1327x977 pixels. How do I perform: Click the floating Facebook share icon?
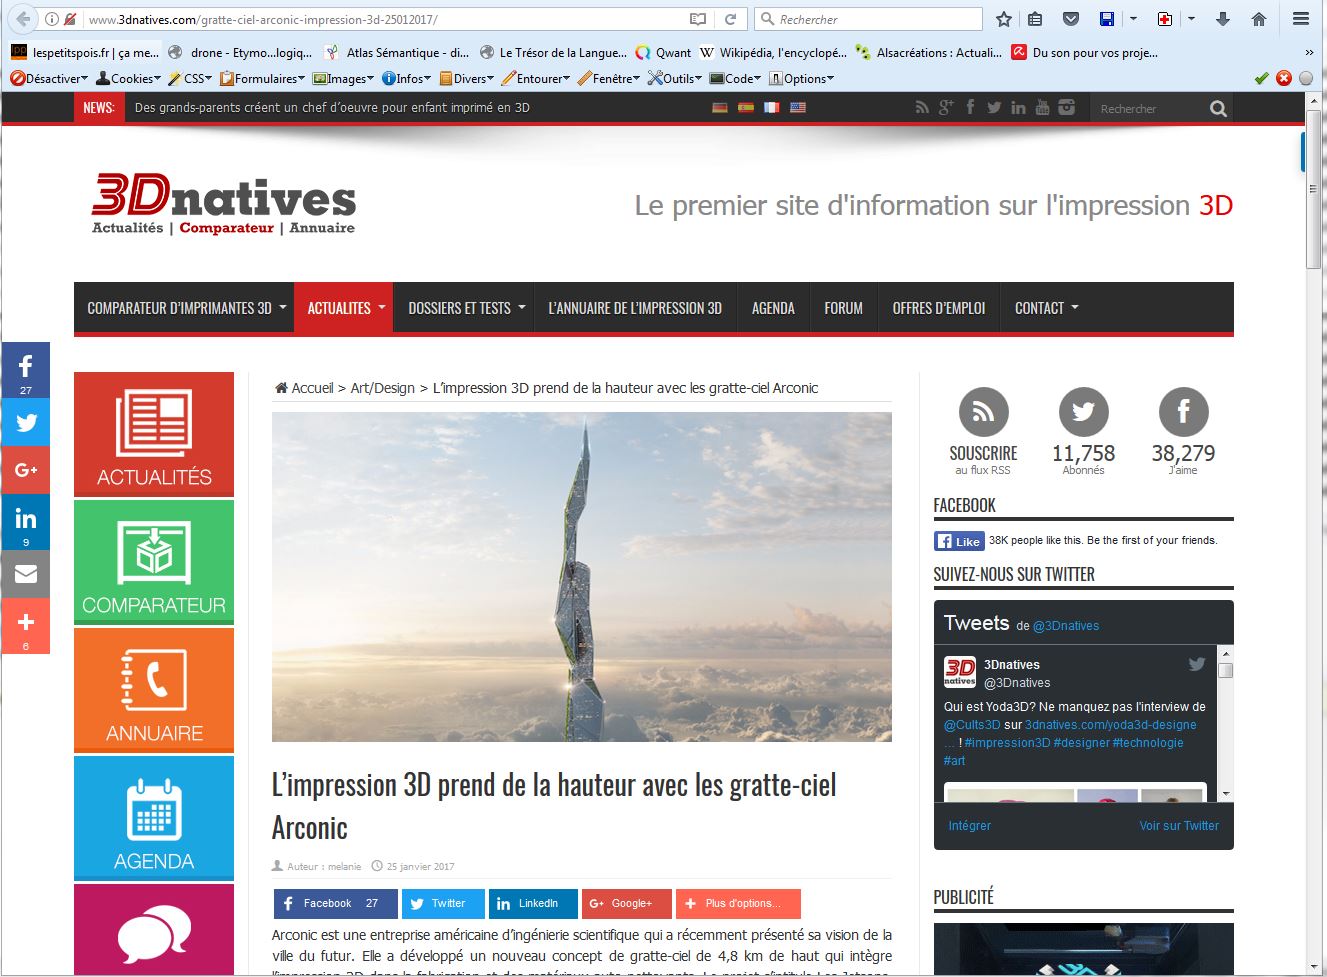click(x=26, y=368)
